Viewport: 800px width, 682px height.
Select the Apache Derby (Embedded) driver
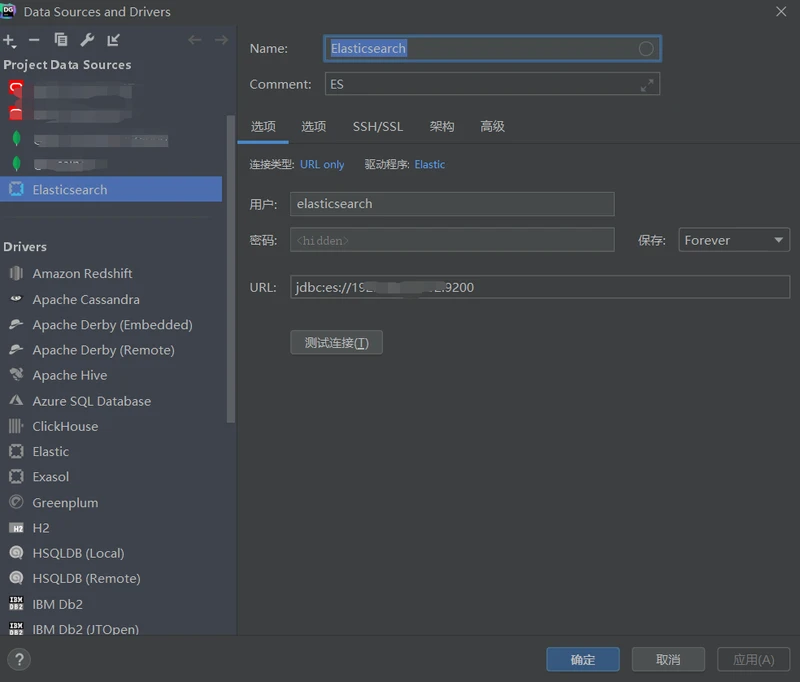pyautogui.click(x=111, y=324)
